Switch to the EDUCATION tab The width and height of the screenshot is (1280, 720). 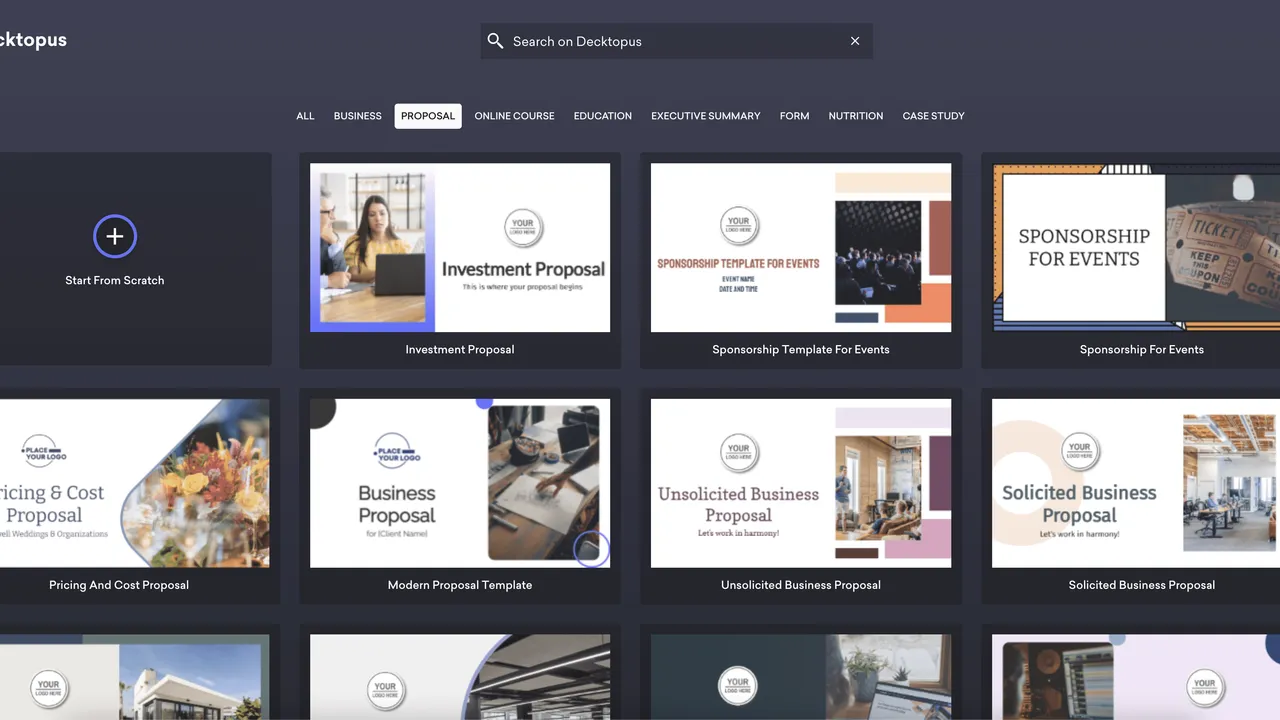click(x=603, y=116)
